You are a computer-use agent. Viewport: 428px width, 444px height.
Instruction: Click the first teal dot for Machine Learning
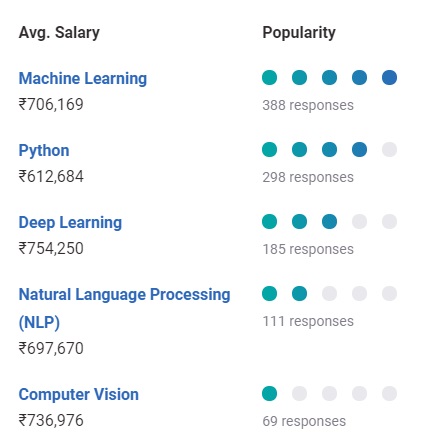coord(269,78)
